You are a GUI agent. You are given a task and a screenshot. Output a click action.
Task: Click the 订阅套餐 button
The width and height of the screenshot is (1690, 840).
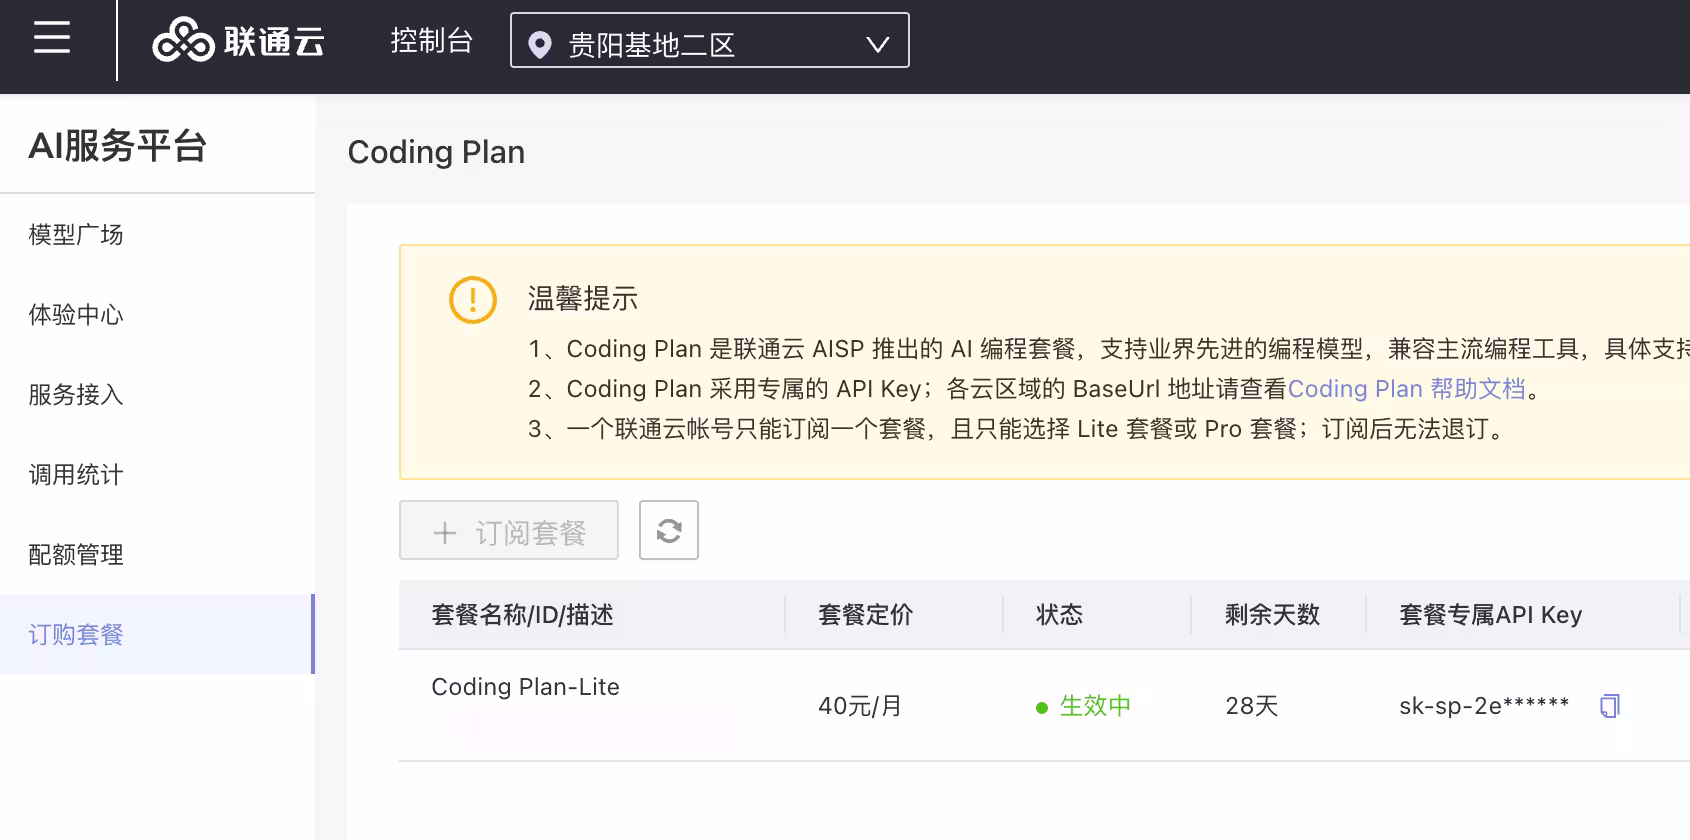[x=509, y=530]
